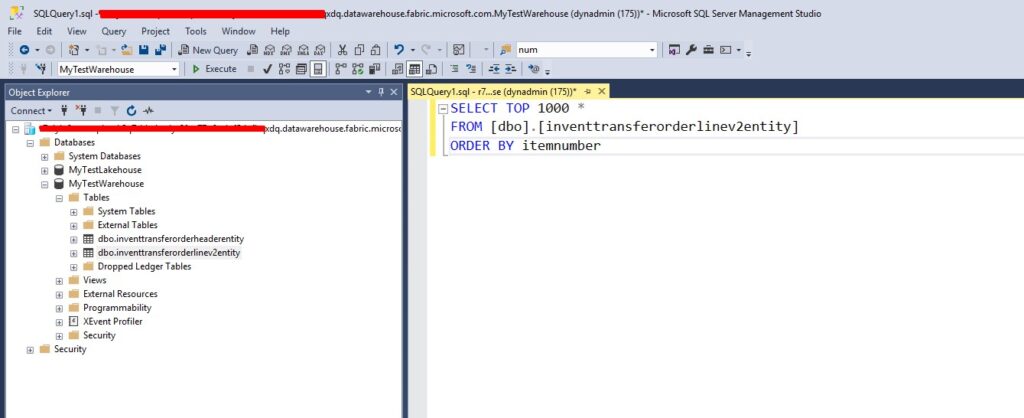This screenshot has width=1024, height=418.
Task: Click the Copy icon in toolbar
Action: tap(359, 50)
